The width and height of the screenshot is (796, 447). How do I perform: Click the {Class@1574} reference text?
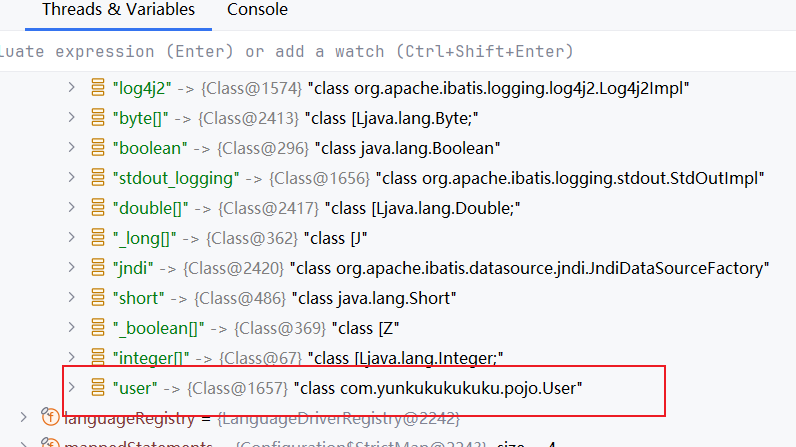tap(251, 88)
